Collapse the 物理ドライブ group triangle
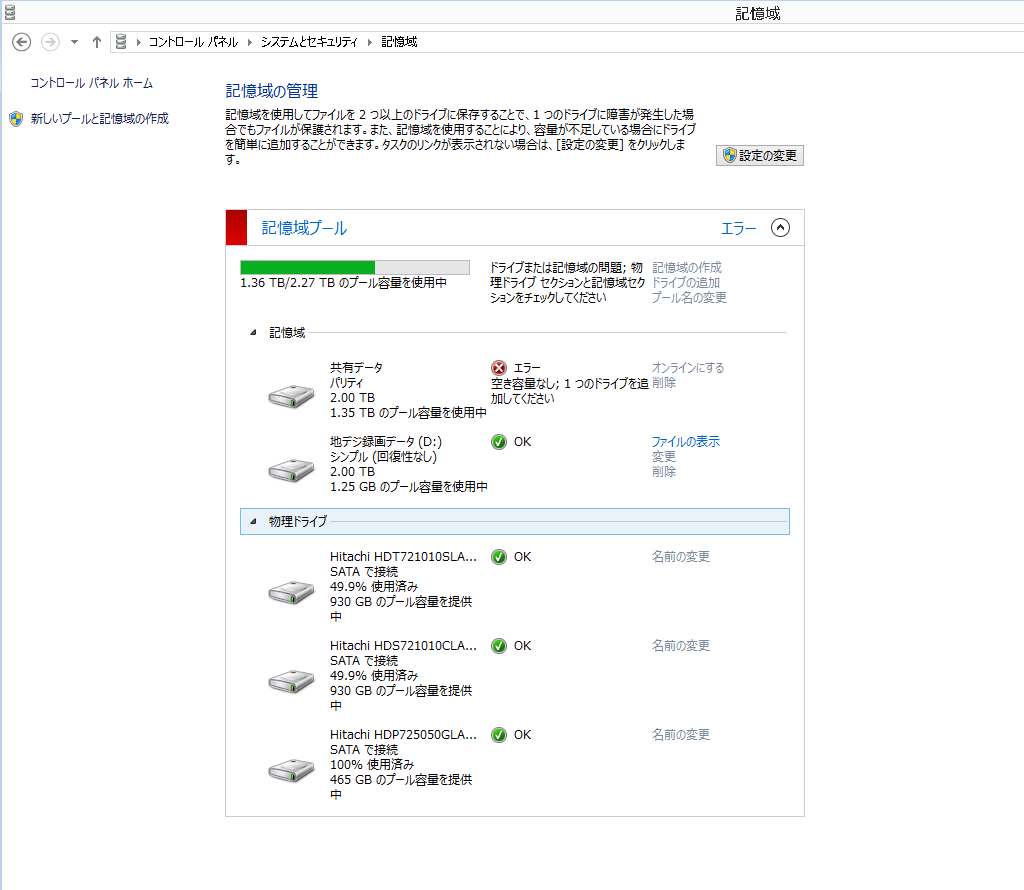This screenshot has height=890, width=1024. 253,521
